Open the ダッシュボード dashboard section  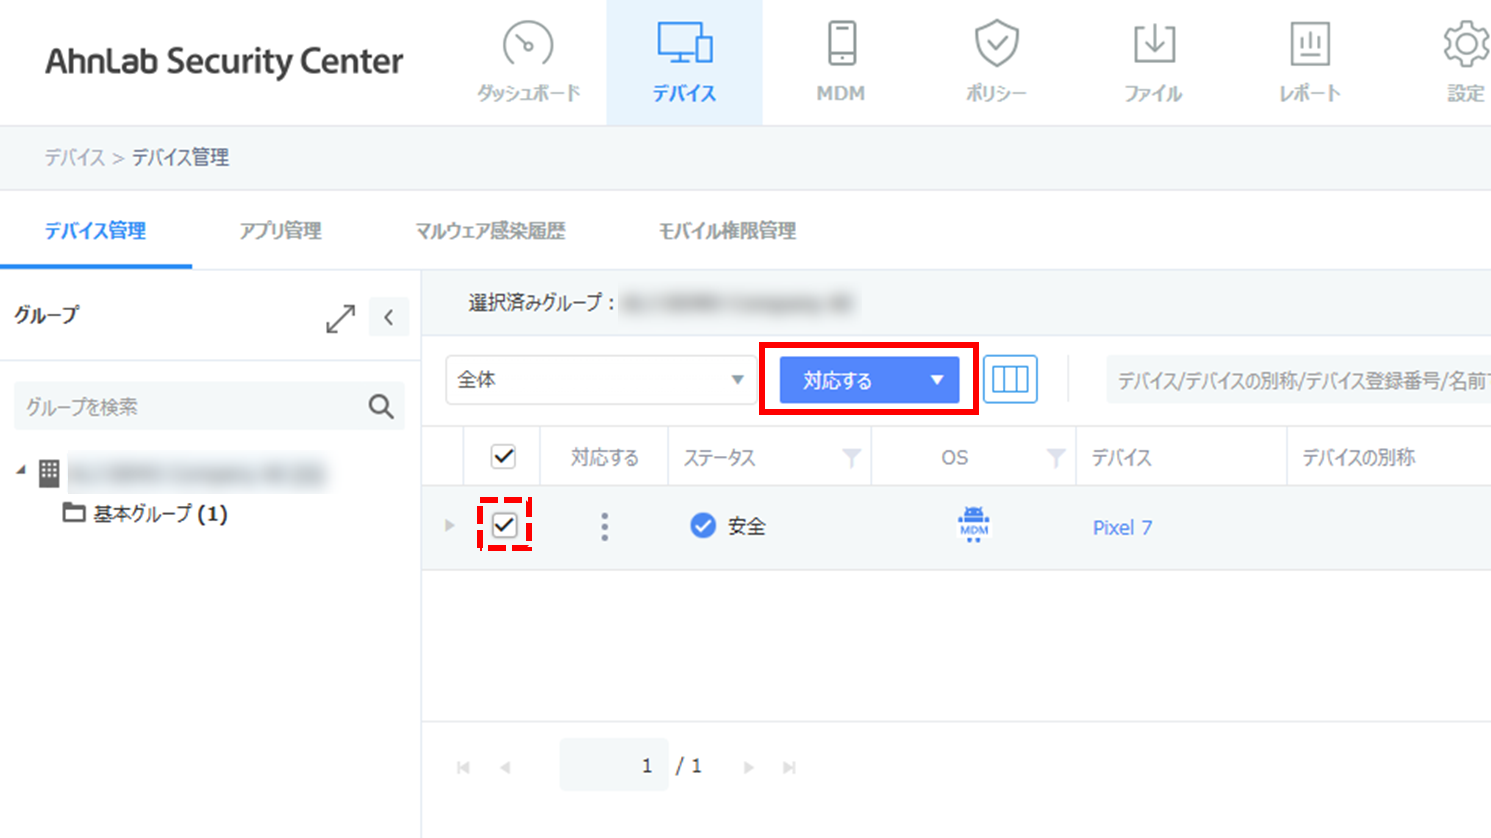528,62
